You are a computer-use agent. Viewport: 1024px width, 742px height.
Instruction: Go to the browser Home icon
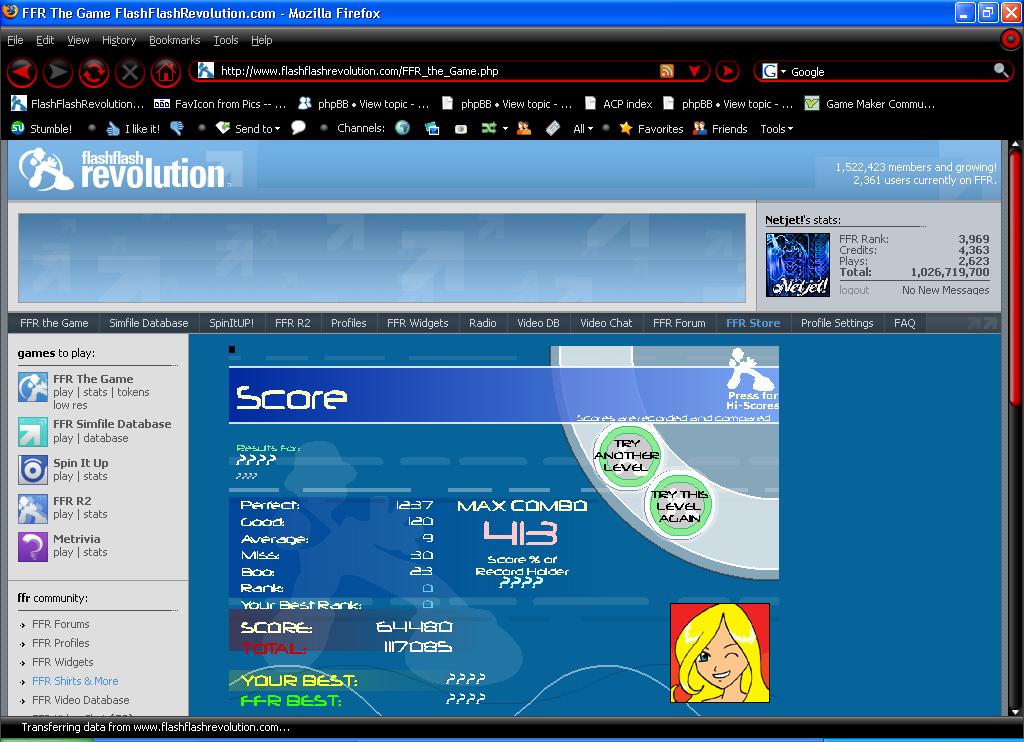pos(166,72)
